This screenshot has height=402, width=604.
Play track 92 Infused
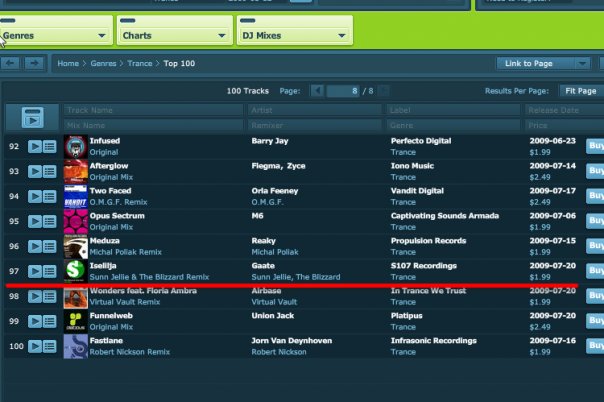point(34,147)
